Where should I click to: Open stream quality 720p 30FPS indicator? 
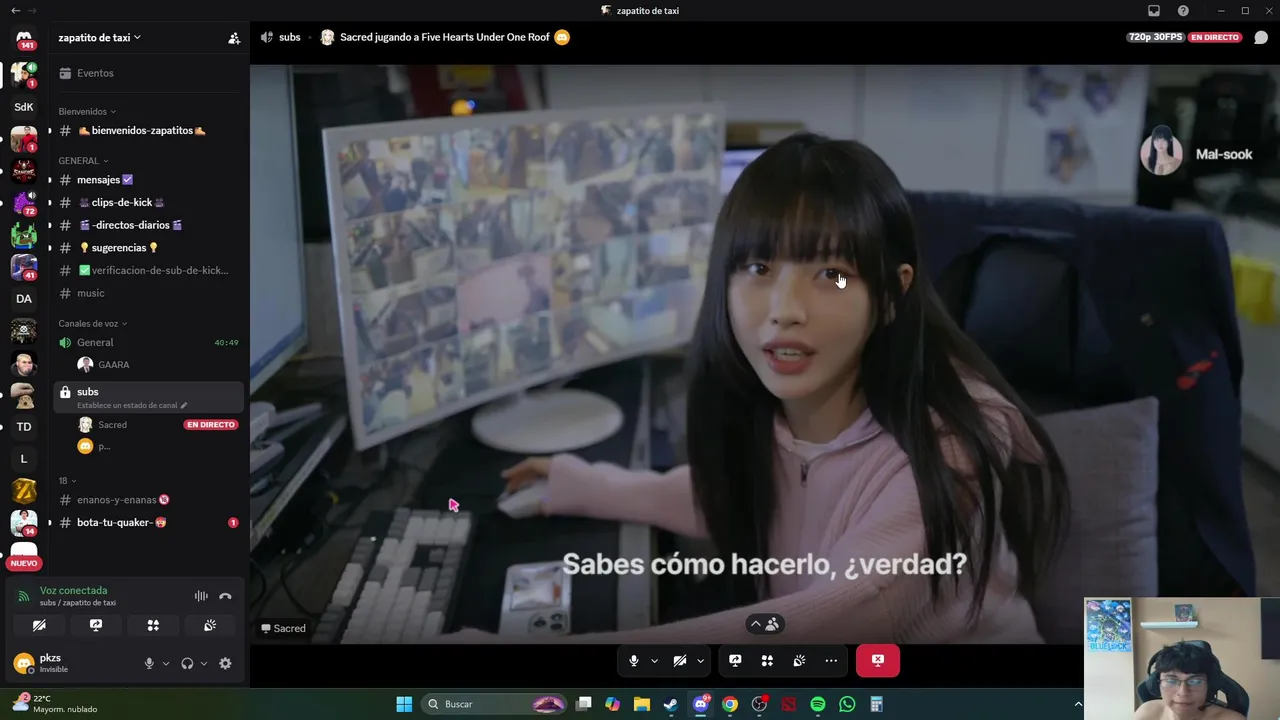pyautogui.click(x=1156, y=37)
